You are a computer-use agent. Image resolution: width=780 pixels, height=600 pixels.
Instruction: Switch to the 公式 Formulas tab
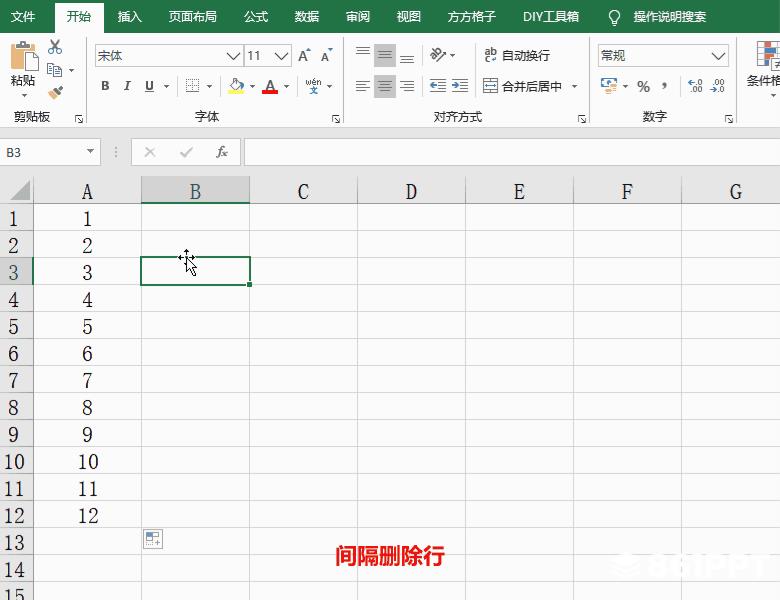point(256,16)
